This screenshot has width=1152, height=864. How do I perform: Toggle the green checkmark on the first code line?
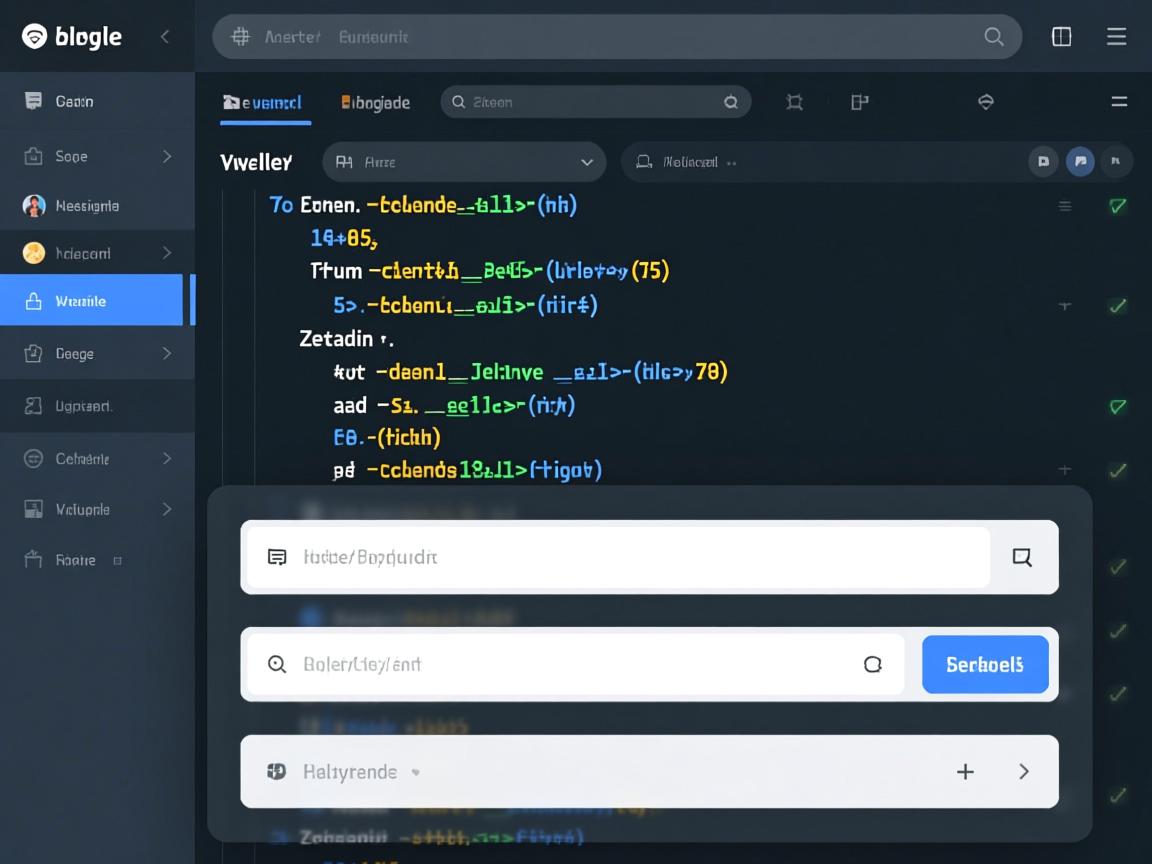pyautogui.click(x=1117, y=206)
